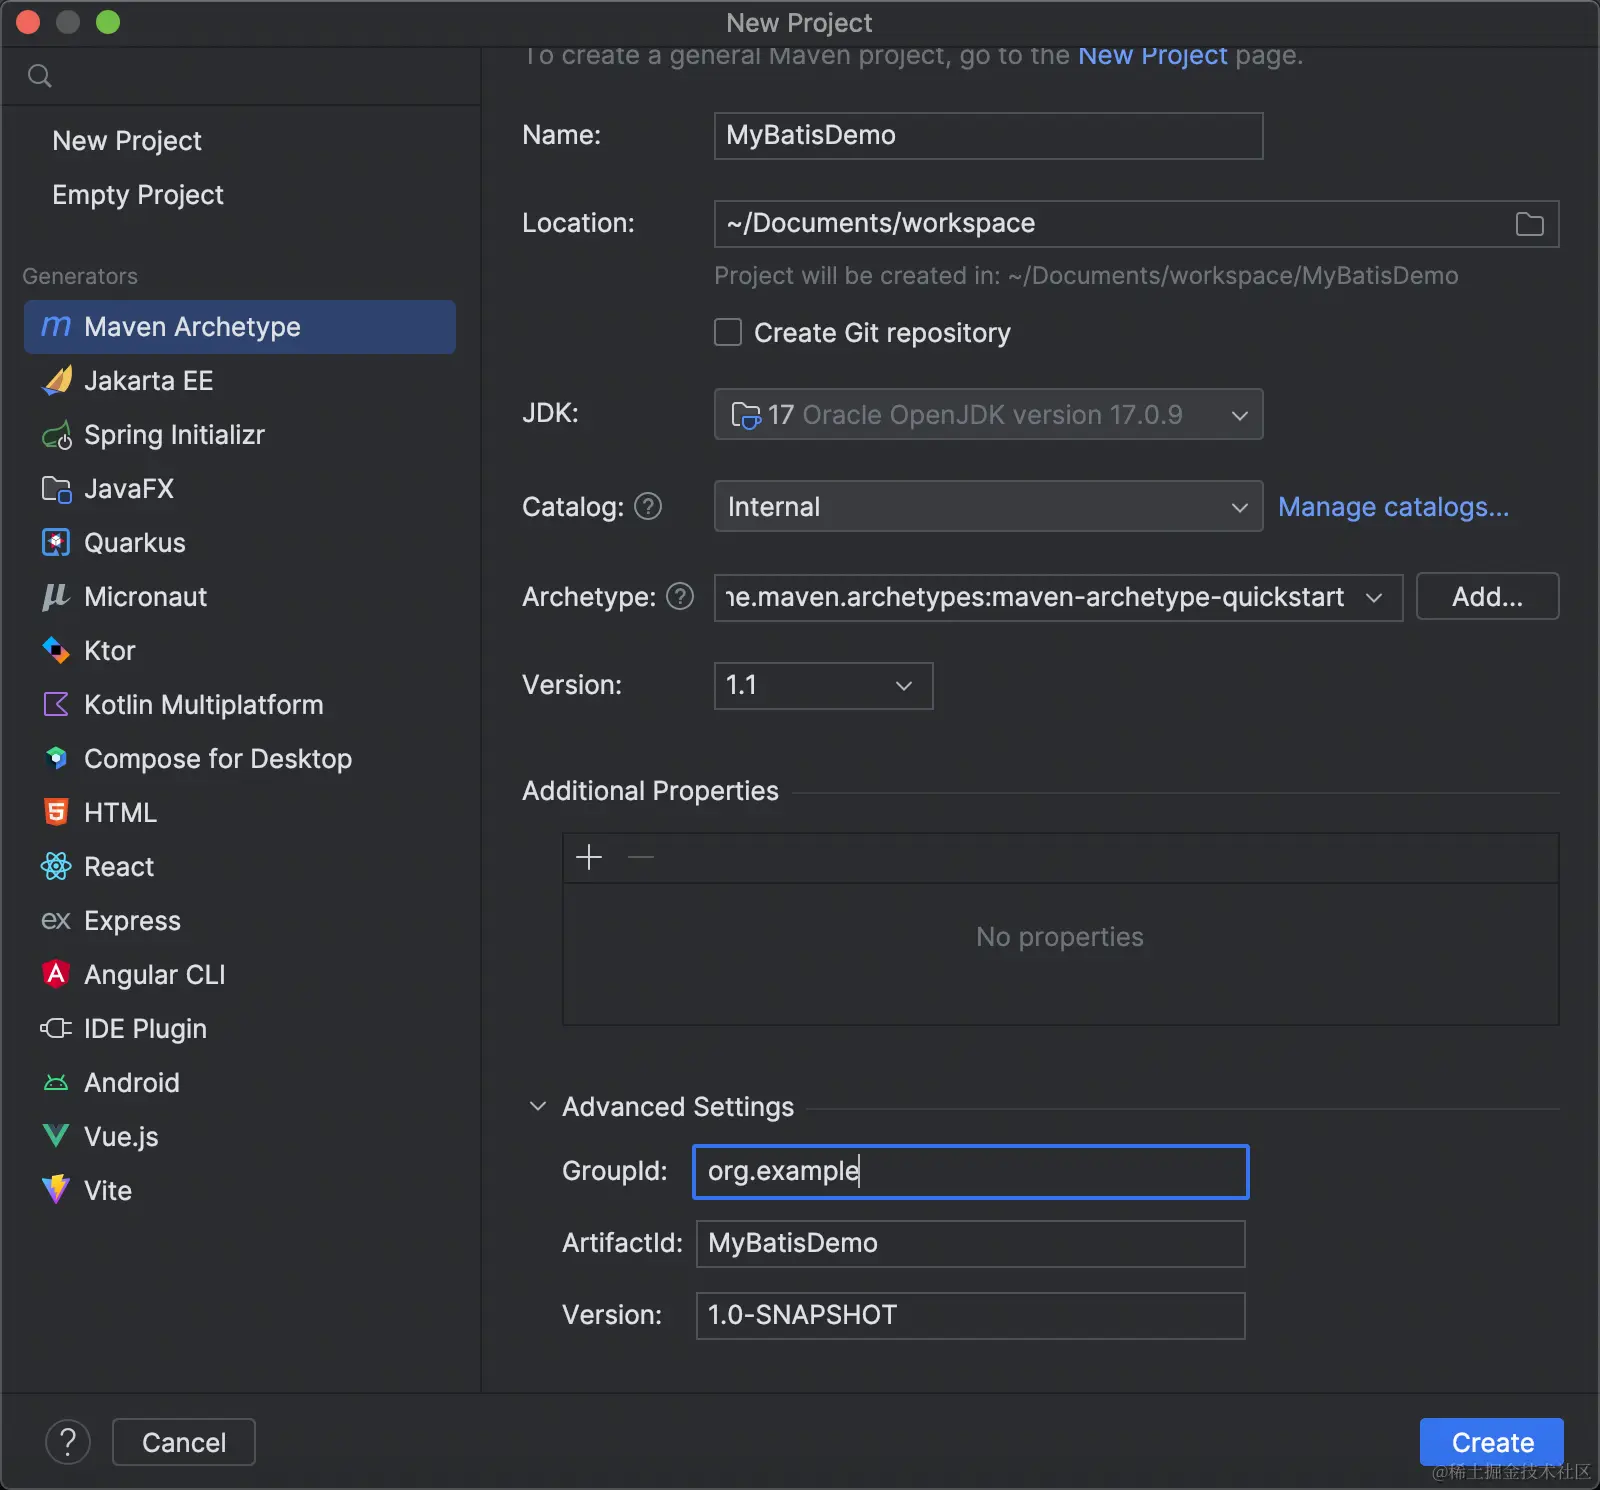
Task: Click the Add... archetype button
Action: 1488,596
